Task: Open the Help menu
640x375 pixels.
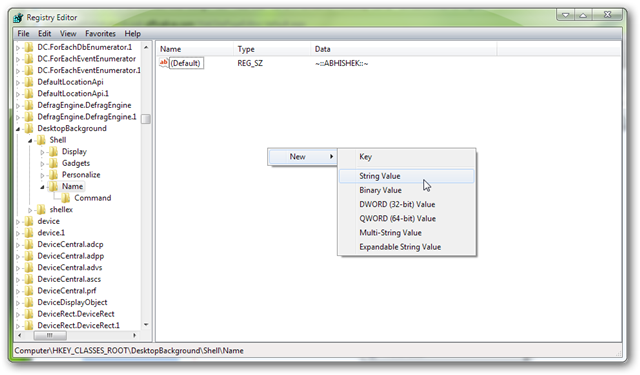Action: pos(133,33)
